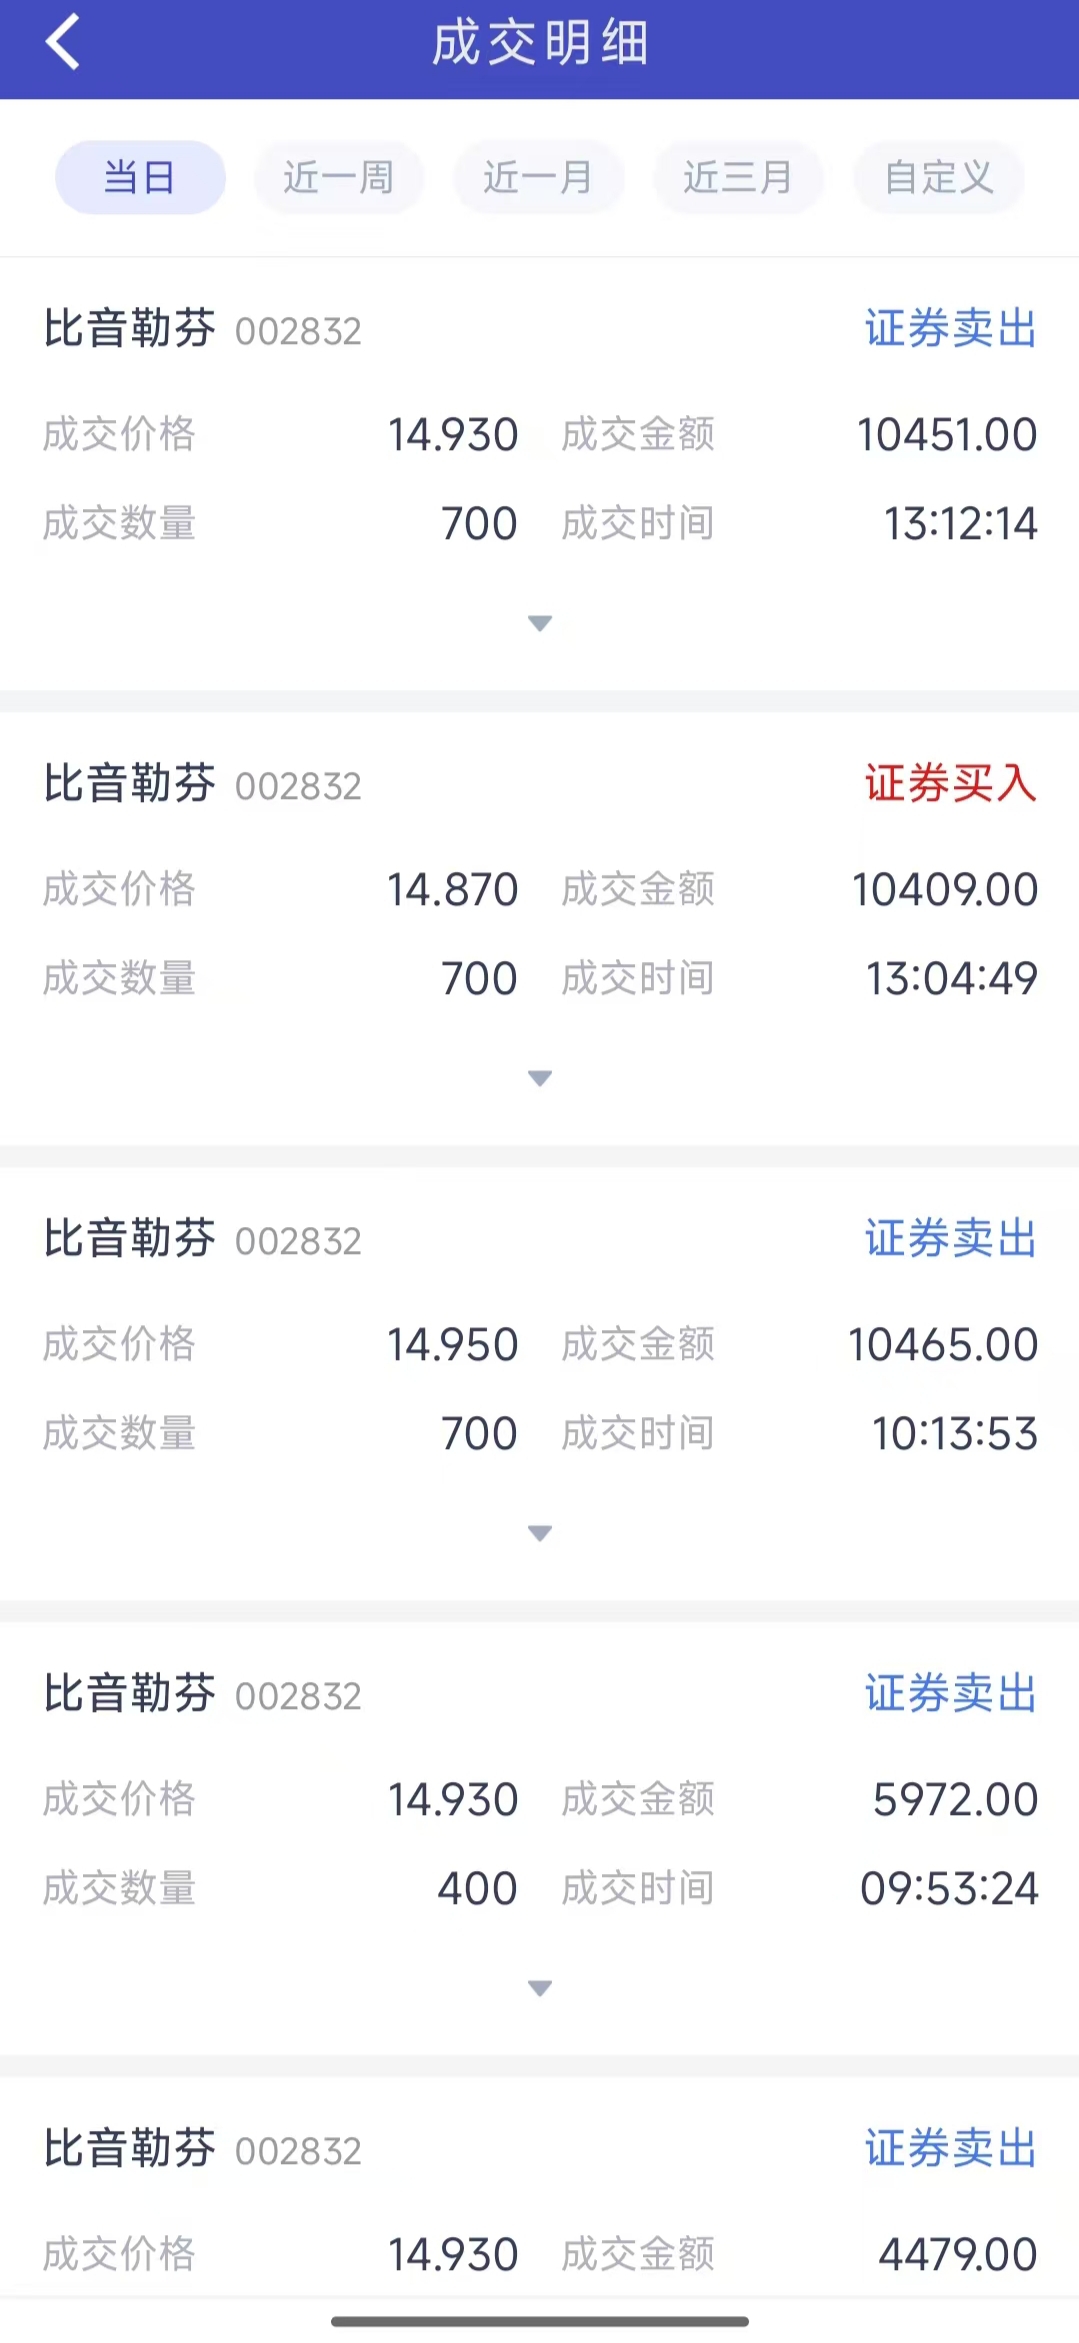Tap 证券卖出 on the 13:12:14 trade

(950, 329)
